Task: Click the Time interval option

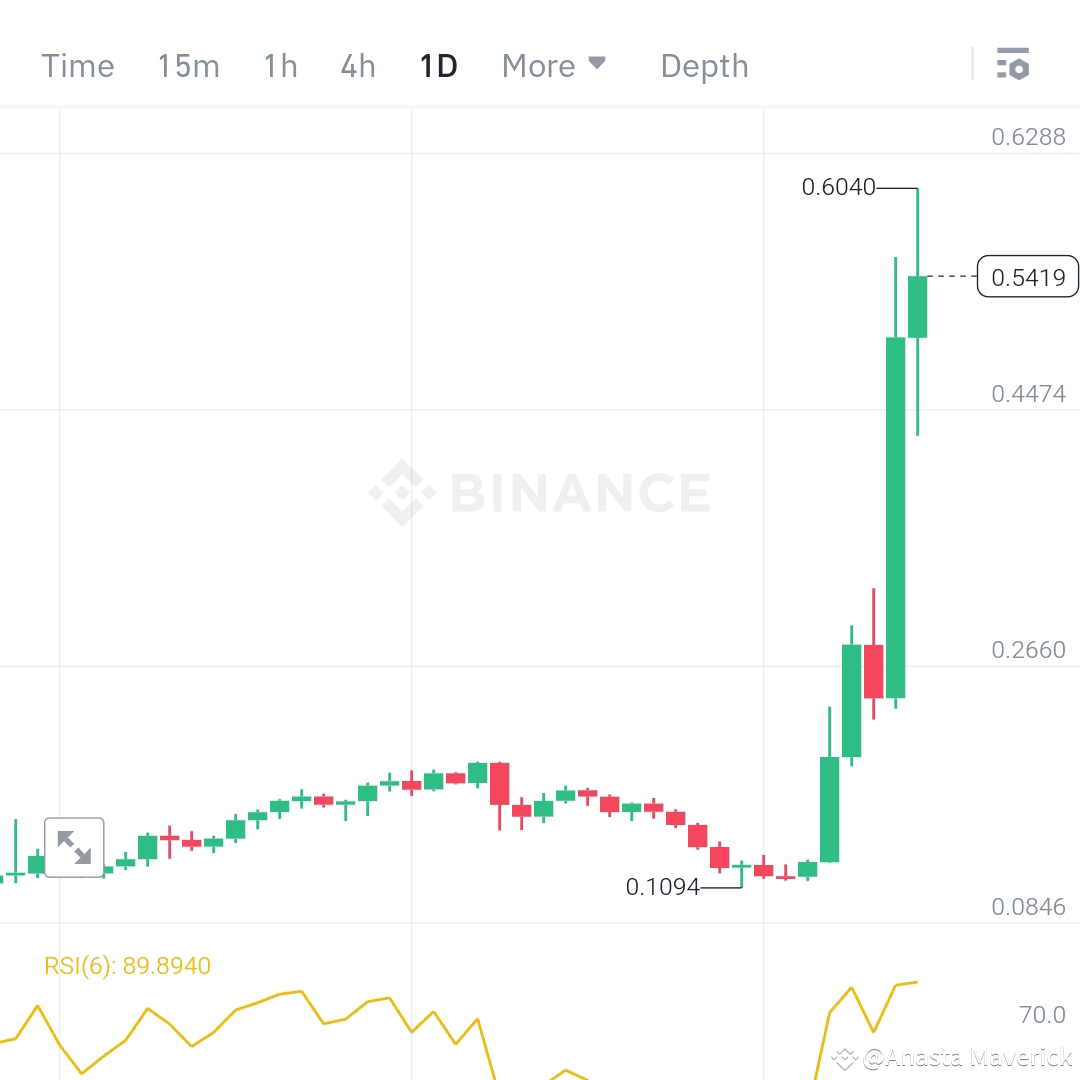Action: [77, 65]
